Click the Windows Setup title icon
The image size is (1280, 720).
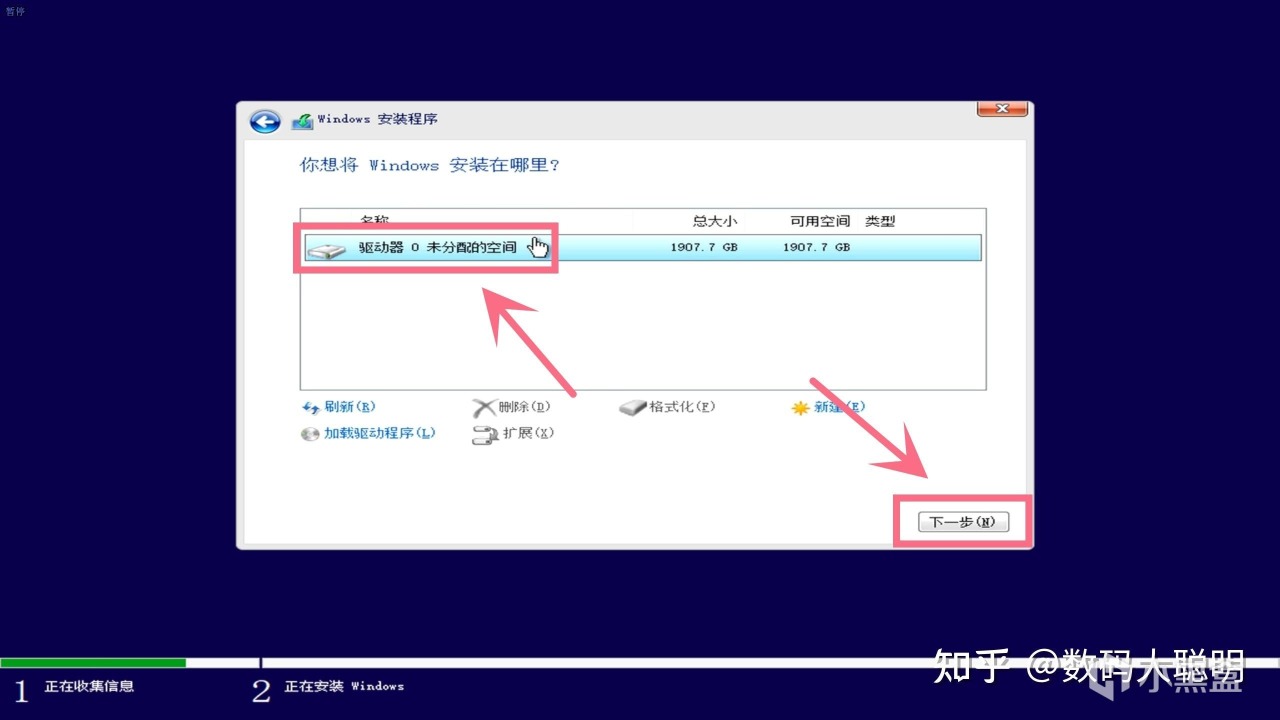pyautogui.click(x=302, y=121)
